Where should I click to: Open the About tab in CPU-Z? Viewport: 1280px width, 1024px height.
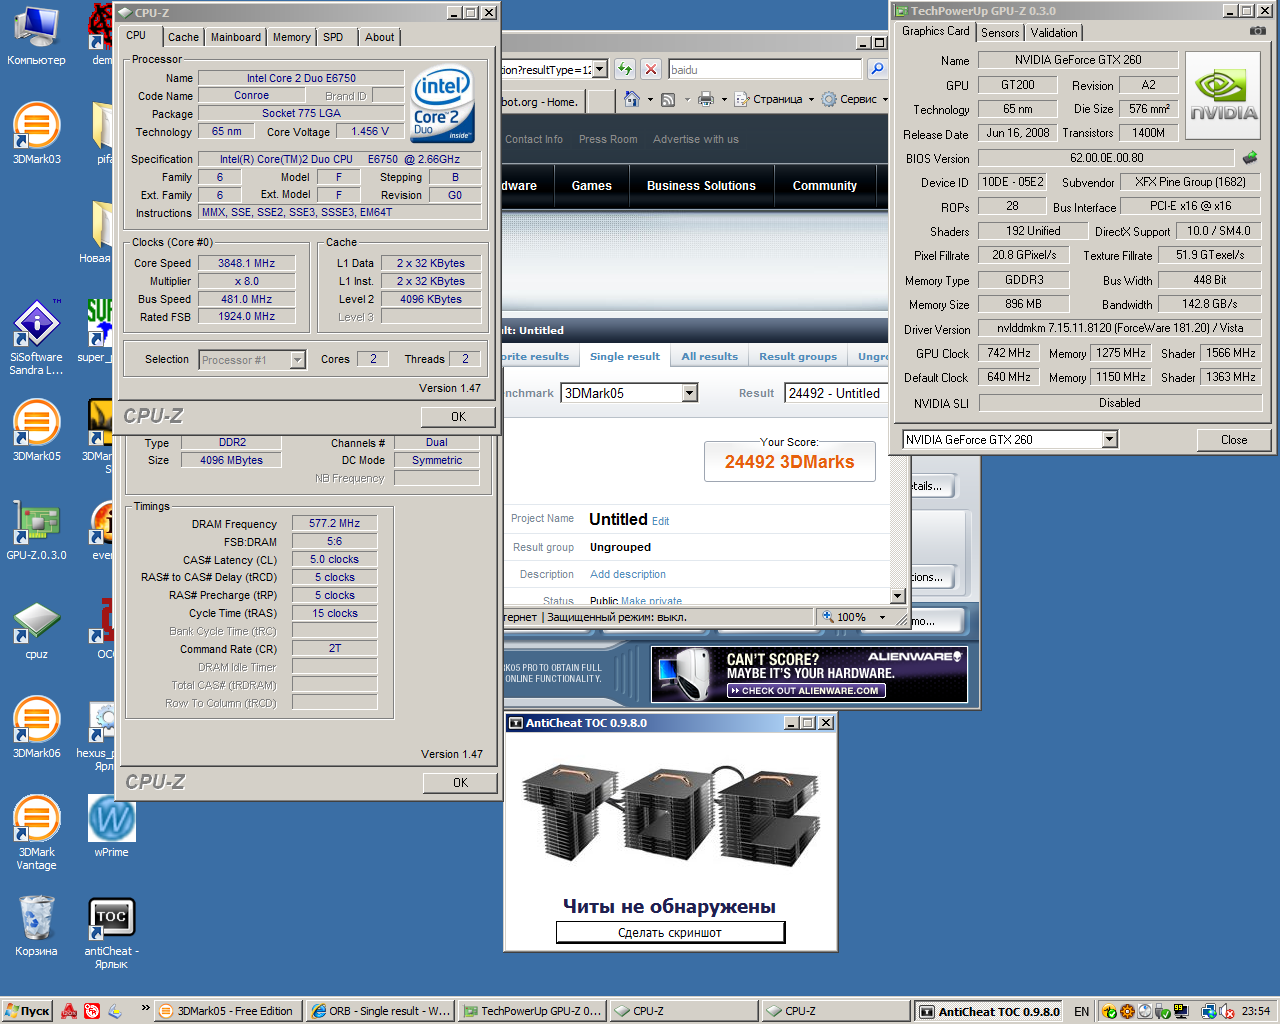pyautogui.click(x=379, y=37)
